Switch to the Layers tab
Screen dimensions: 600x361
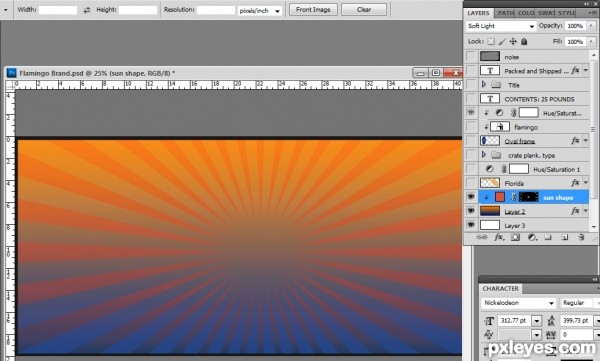tap(478, 13)
